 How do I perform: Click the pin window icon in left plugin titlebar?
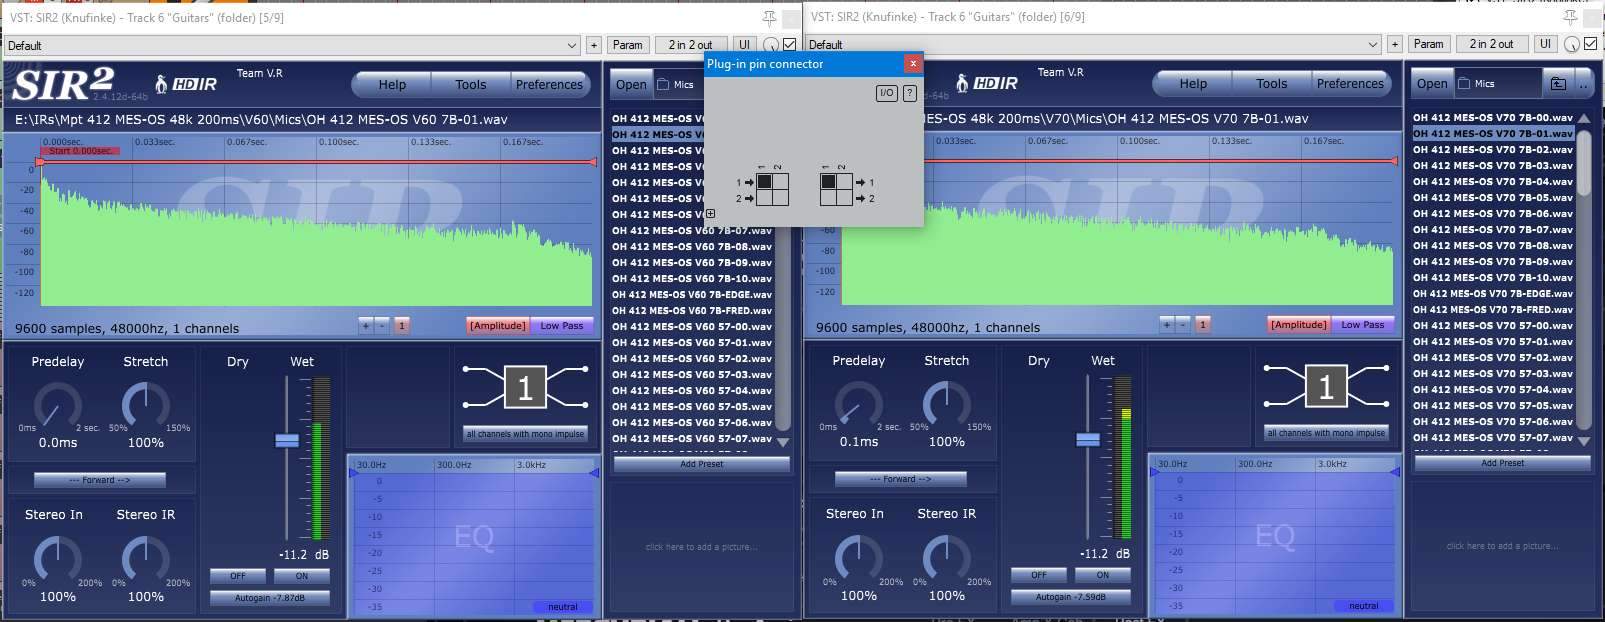coord(768,17)
